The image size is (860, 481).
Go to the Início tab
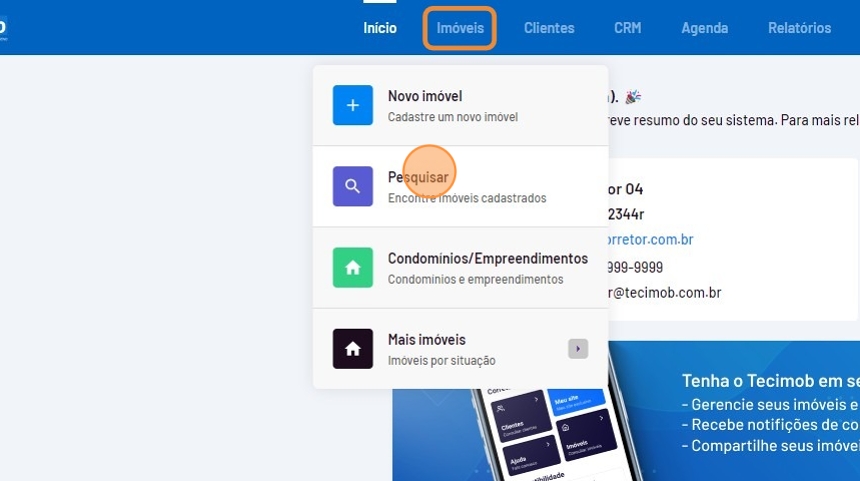[380, 28]
